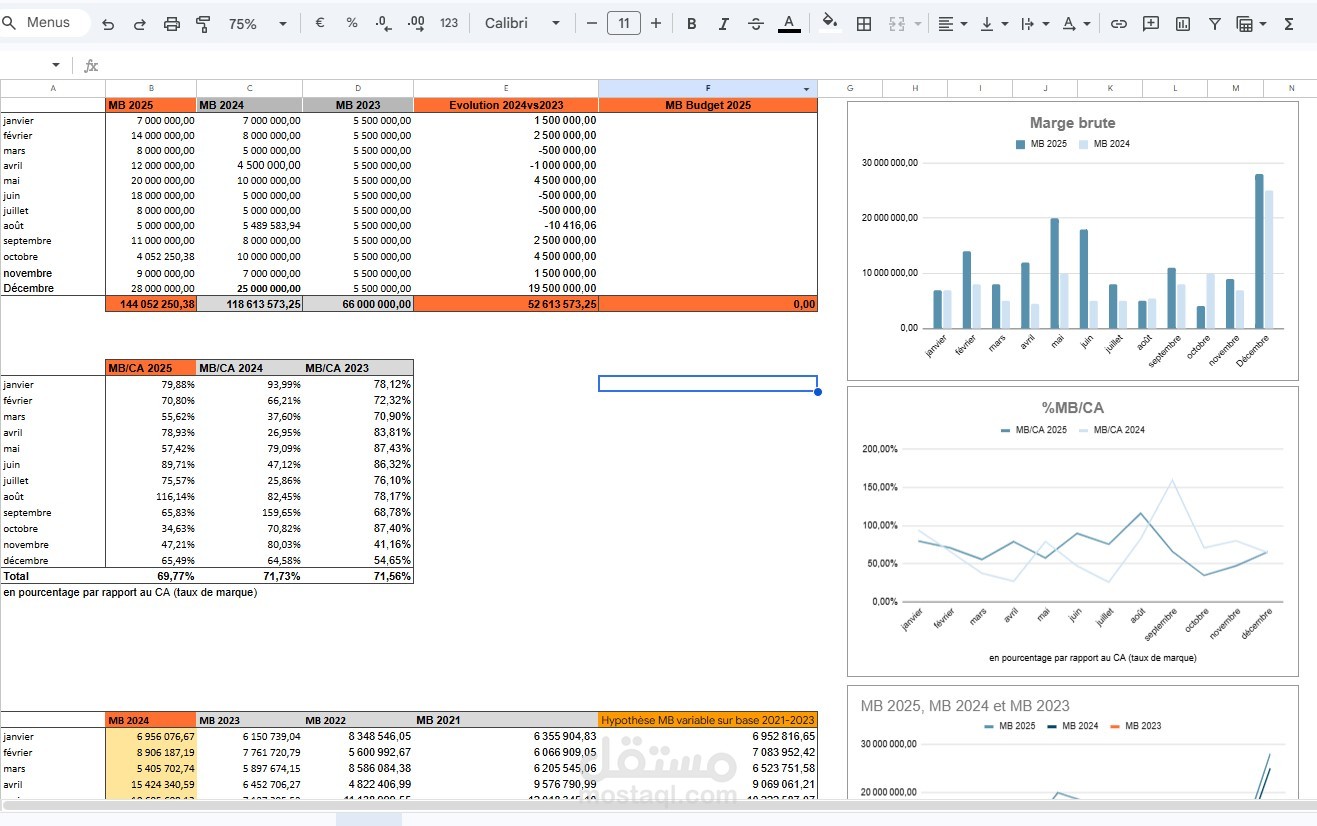Click total cell 118 613 573,25

coord(250,304)
